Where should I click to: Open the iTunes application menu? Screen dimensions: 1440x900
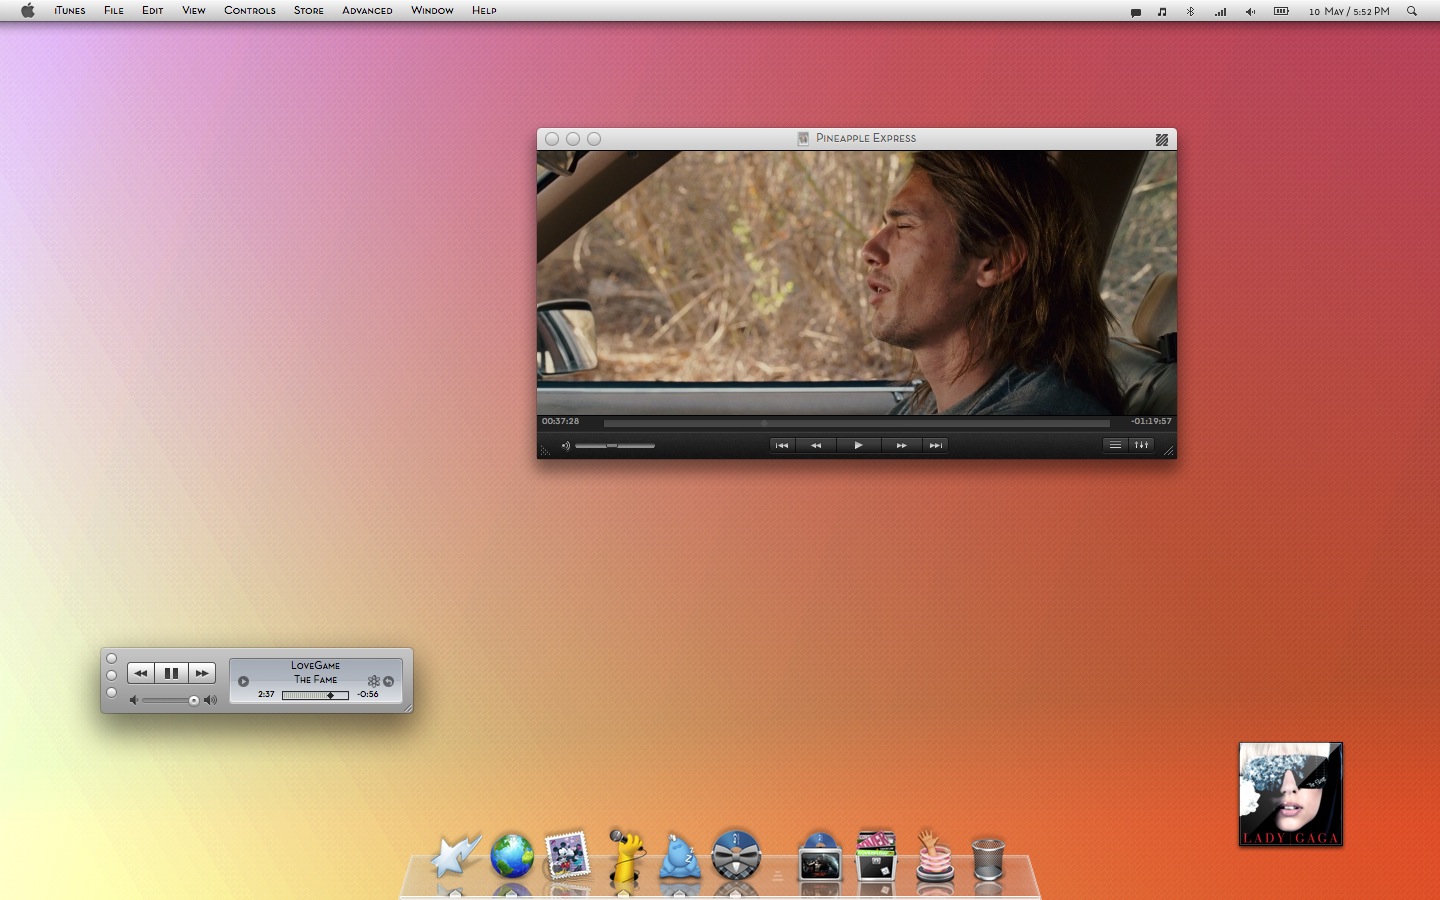click(x=70, y=10)
